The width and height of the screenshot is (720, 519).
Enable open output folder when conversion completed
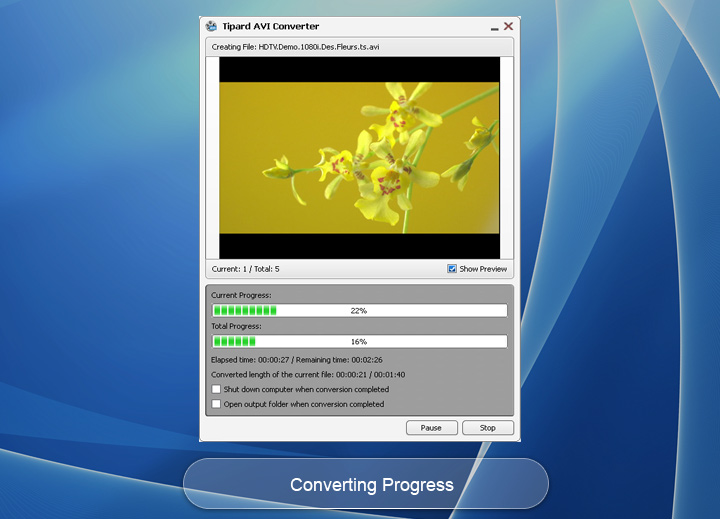point(216,404)
